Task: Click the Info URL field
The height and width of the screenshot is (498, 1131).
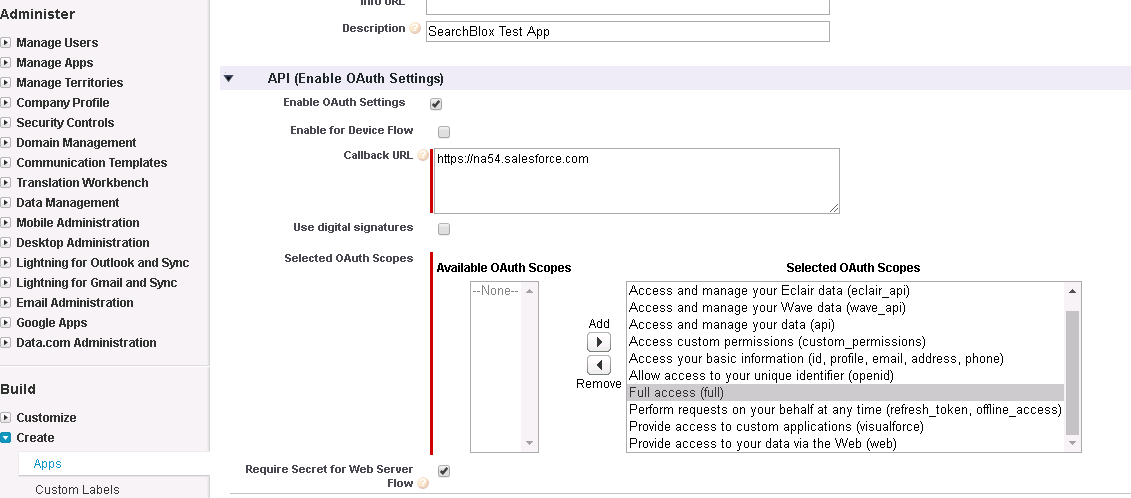Action: (x=628, y=6)
